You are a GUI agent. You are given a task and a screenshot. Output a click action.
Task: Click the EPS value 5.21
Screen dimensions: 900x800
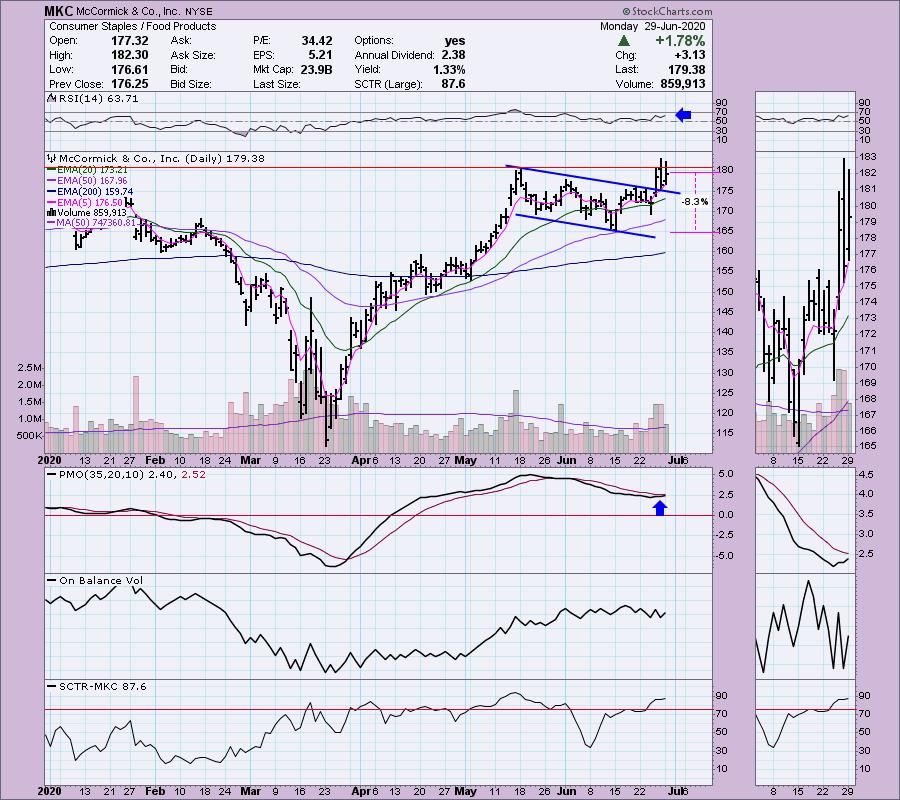[x=320, y=55]
